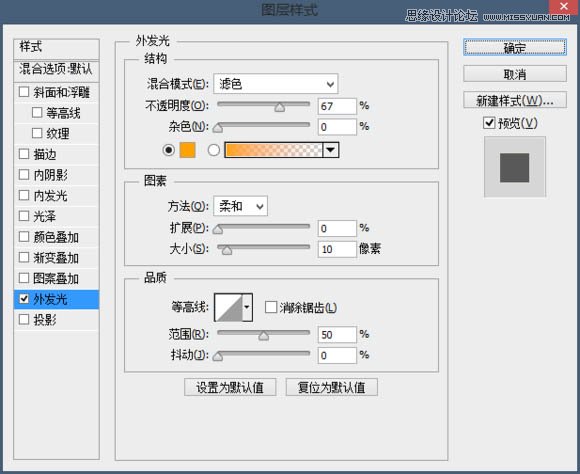Tick the 纹理 checkbox
This screenshot has width=580, height=474.
pyautogui.click(x=37, y=133)
